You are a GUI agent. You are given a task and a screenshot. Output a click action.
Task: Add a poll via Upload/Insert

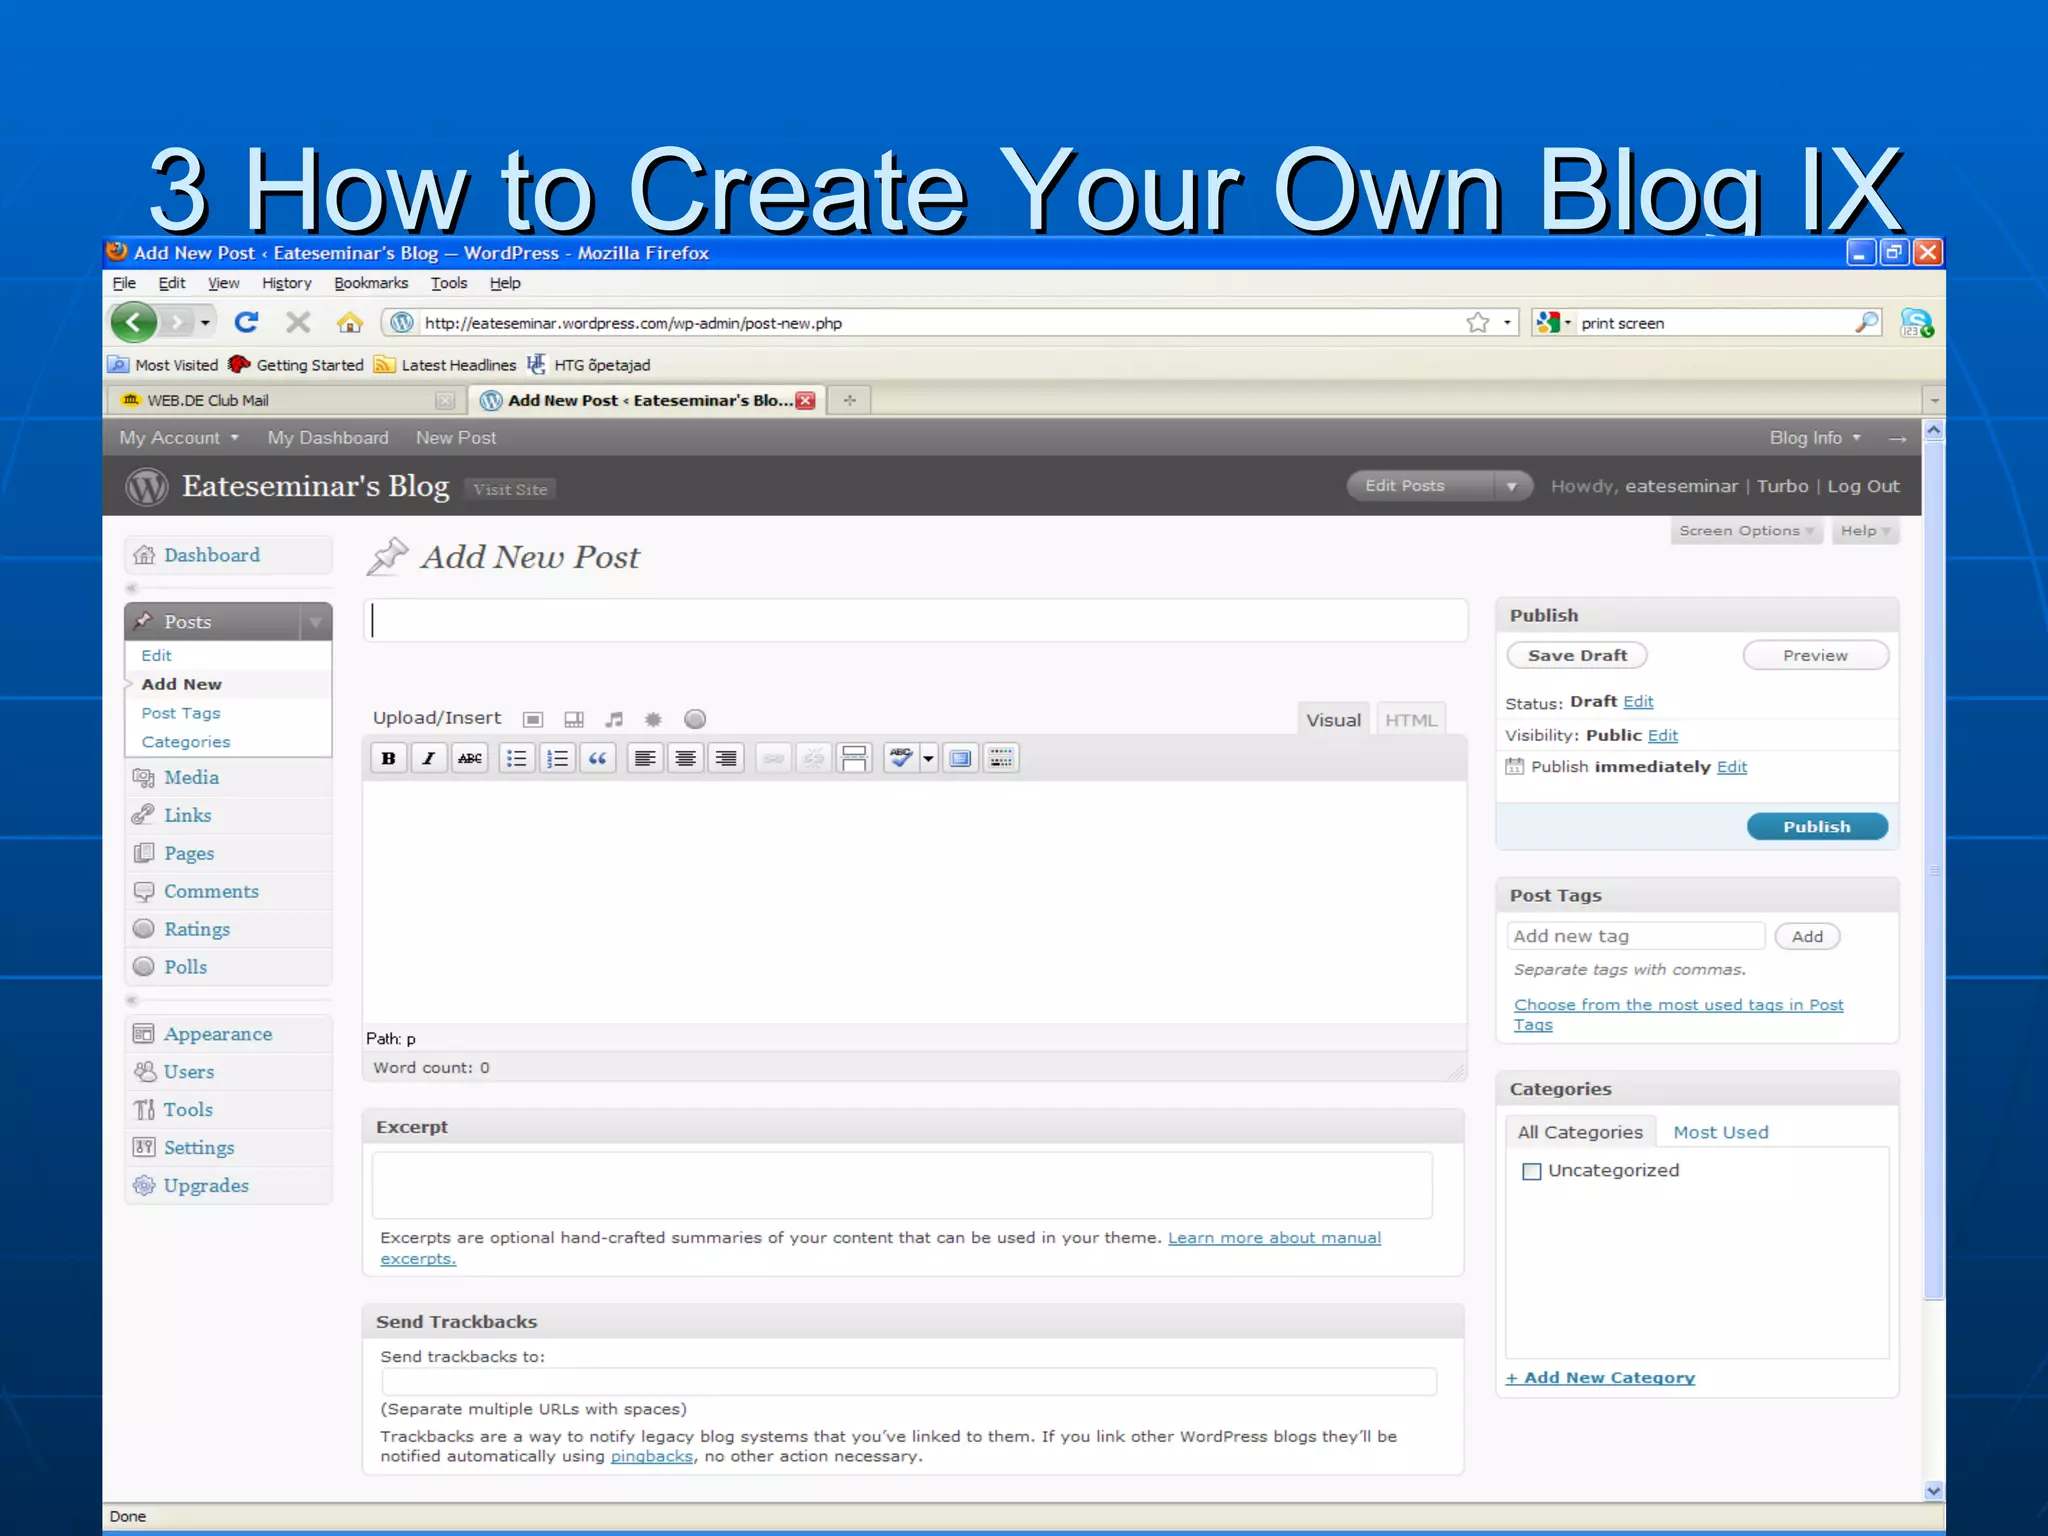(695, 719)
